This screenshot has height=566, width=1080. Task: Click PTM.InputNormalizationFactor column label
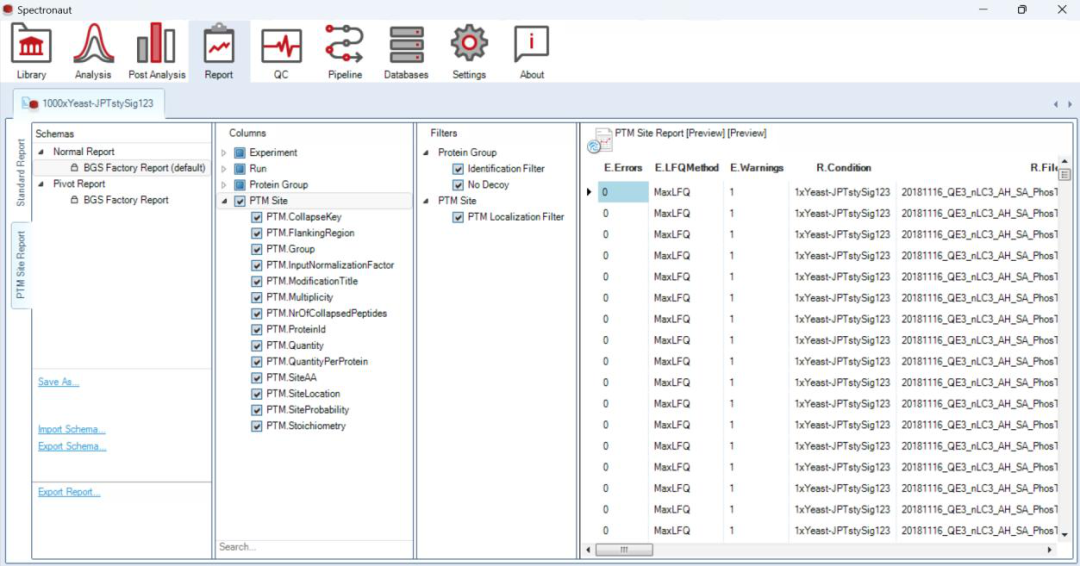click(330, 265)
